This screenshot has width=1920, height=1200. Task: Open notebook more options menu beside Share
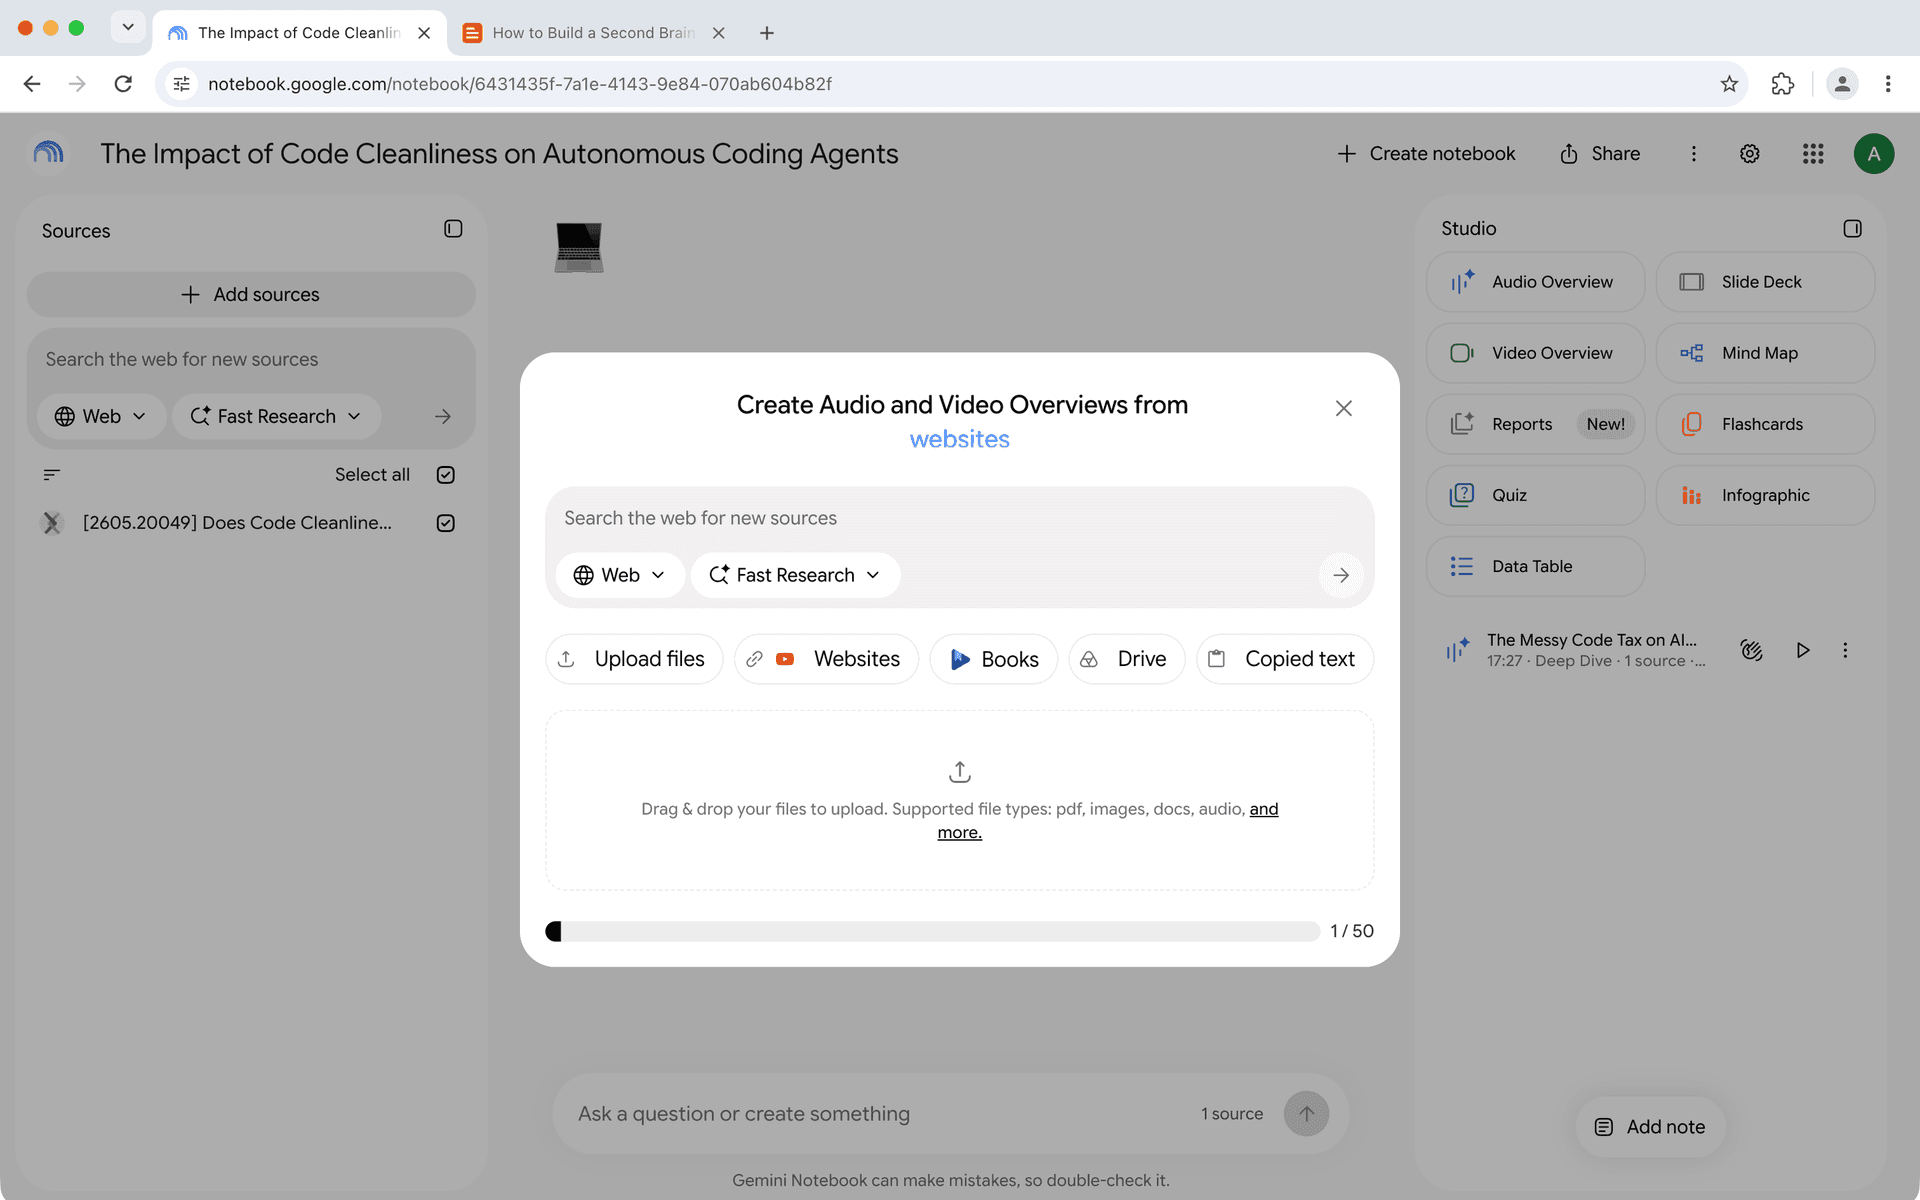point(1693,154)
